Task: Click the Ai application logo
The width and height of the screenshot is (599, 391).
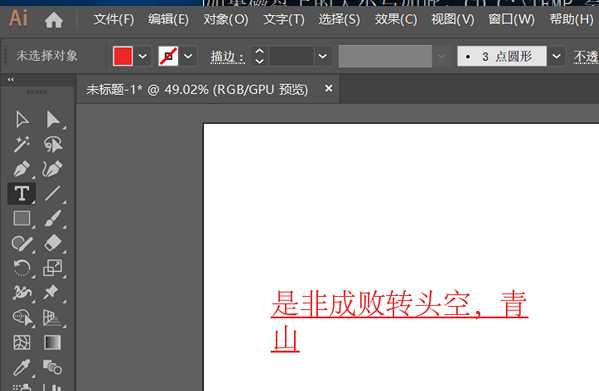Action: [18, 18]
